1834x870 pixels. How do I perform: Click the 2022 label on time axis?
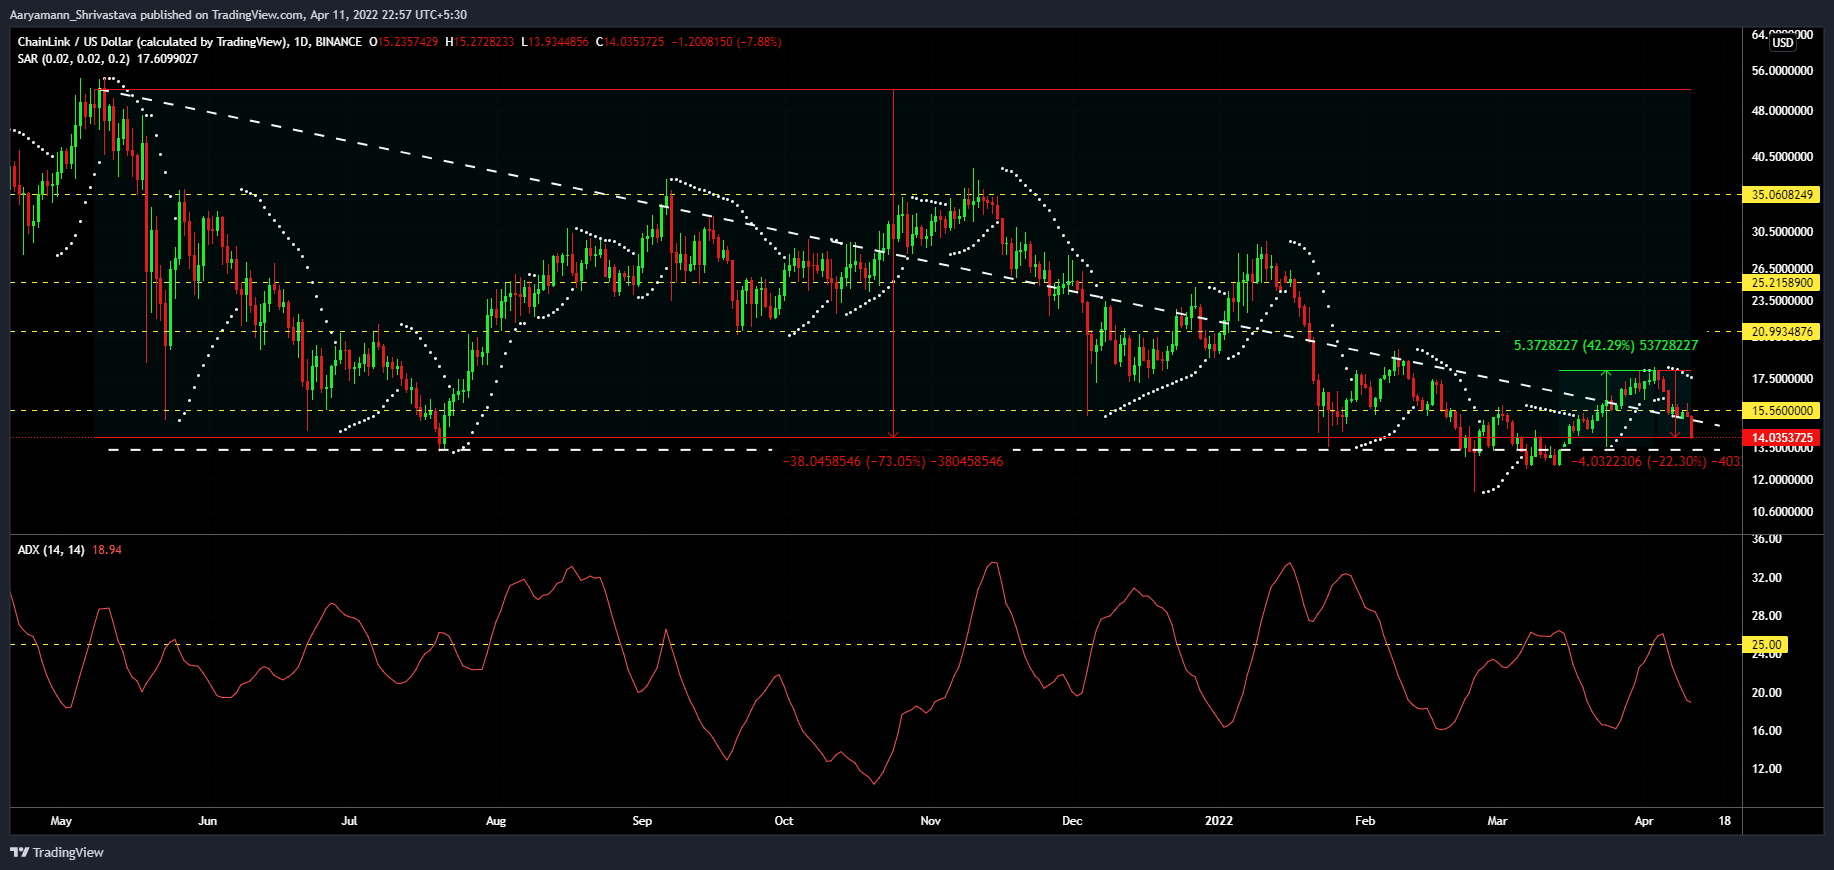[x=1218, y=821]
